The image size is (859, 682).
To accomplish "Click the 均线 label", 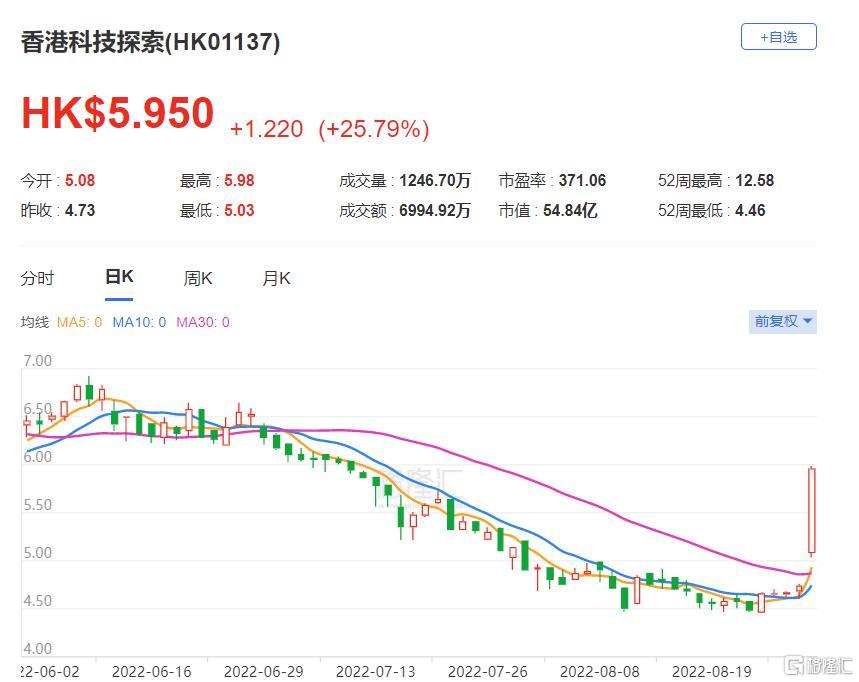I will point(35,322).
